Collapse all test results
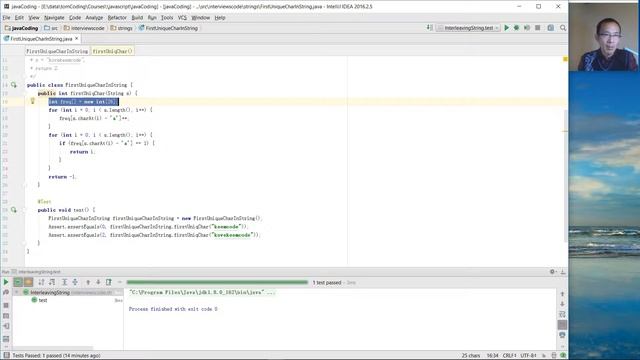640x360 pixels. [75, 282]
